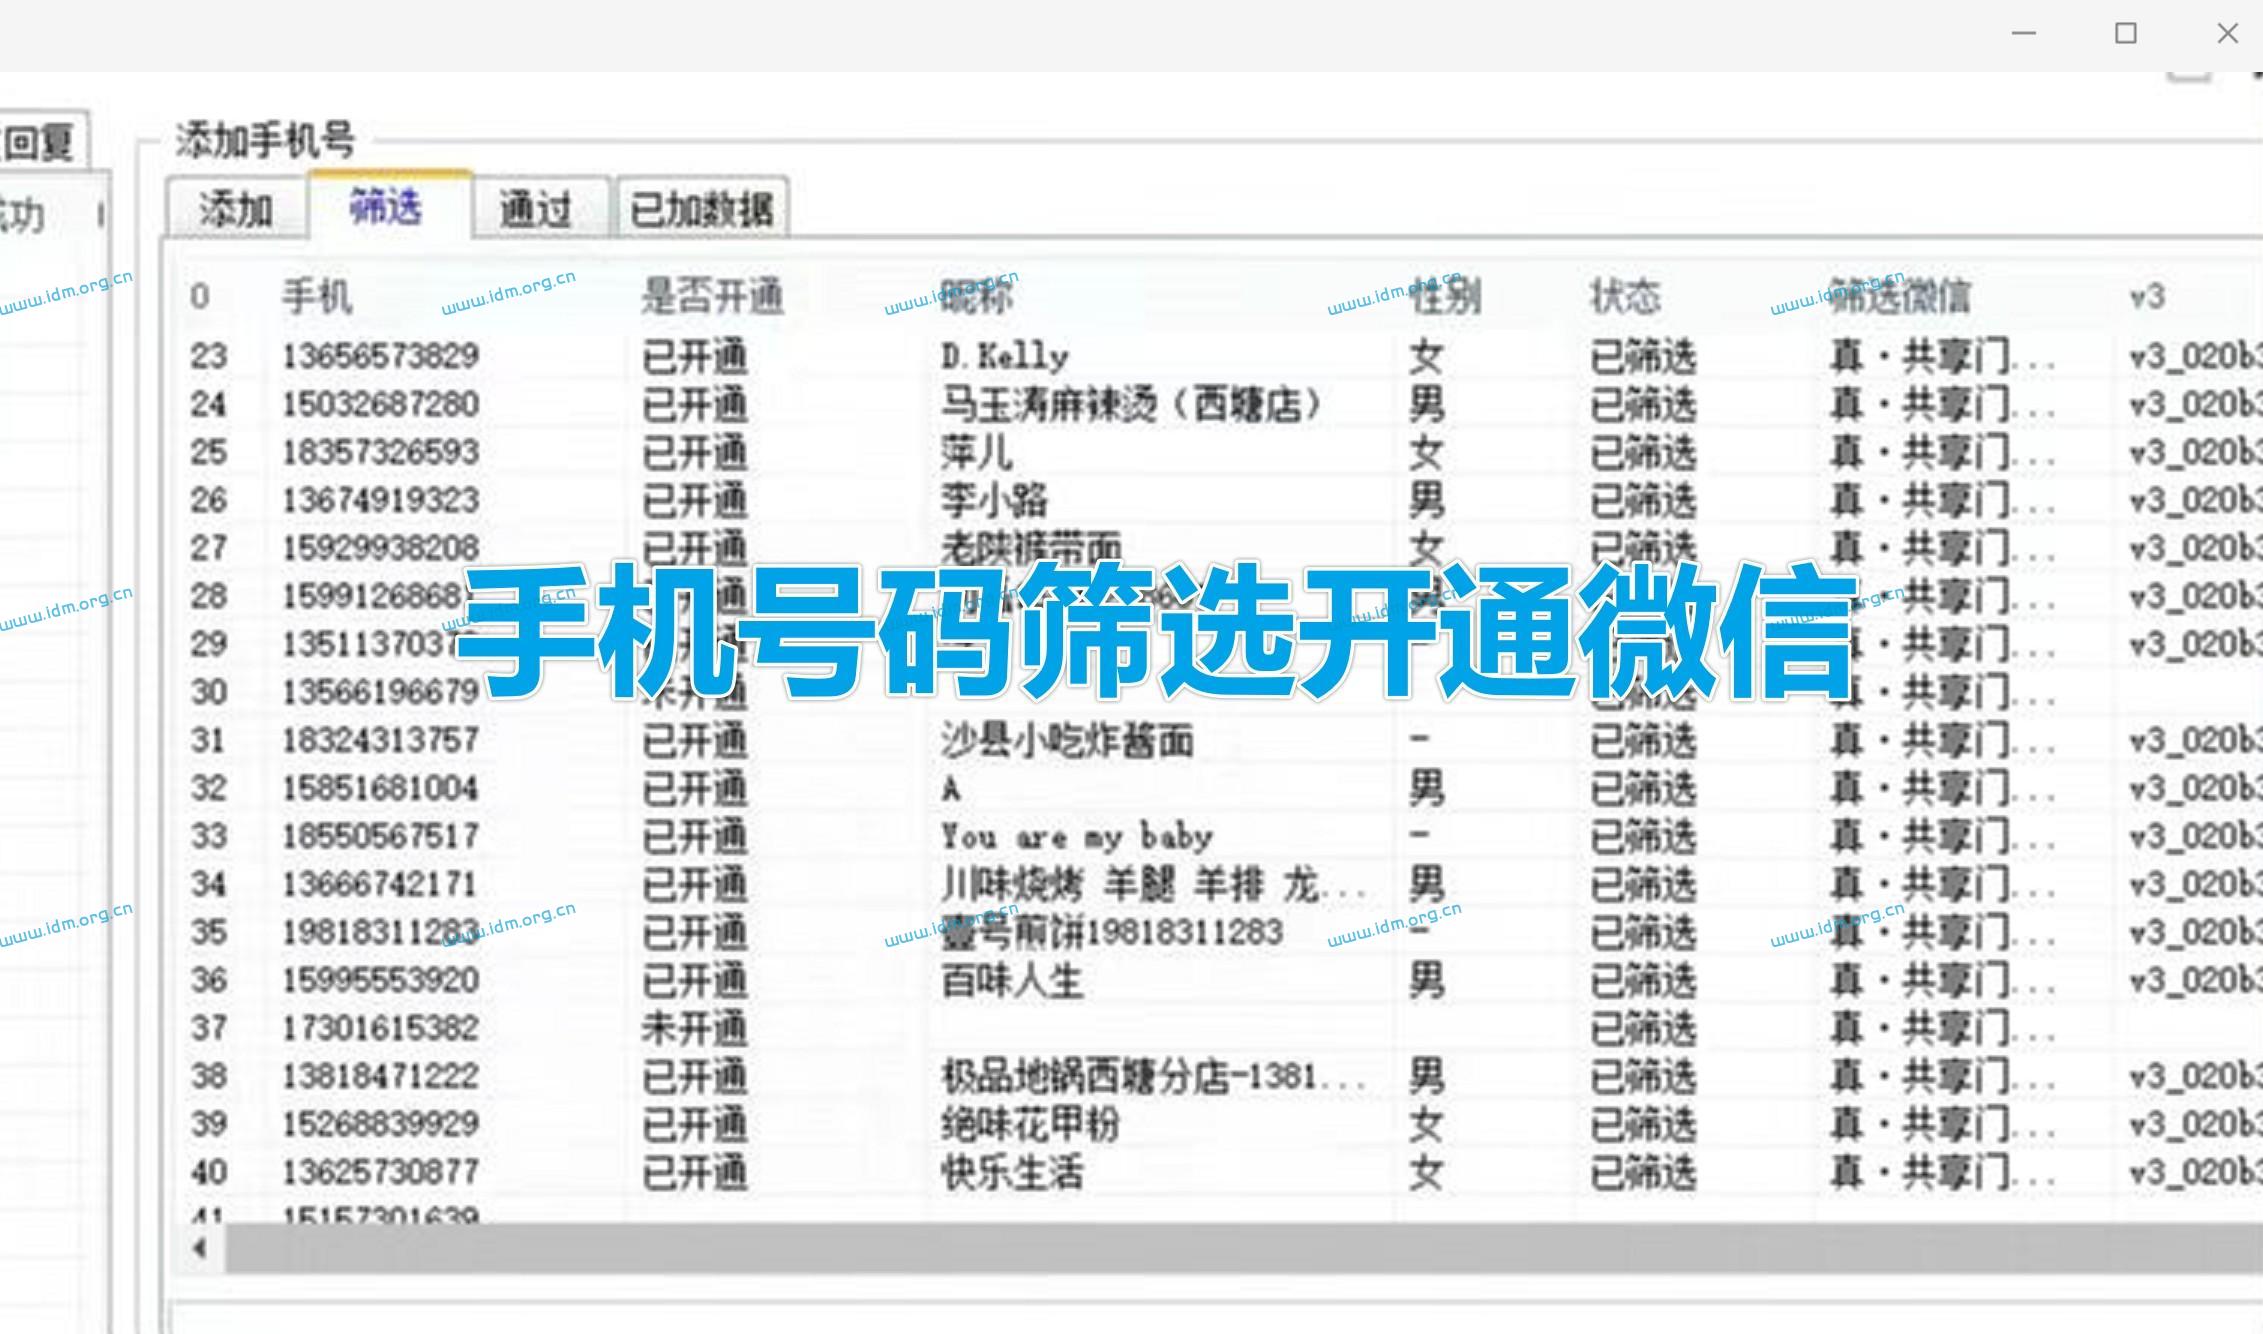Click the 是否开通 column header

(712, 297)
